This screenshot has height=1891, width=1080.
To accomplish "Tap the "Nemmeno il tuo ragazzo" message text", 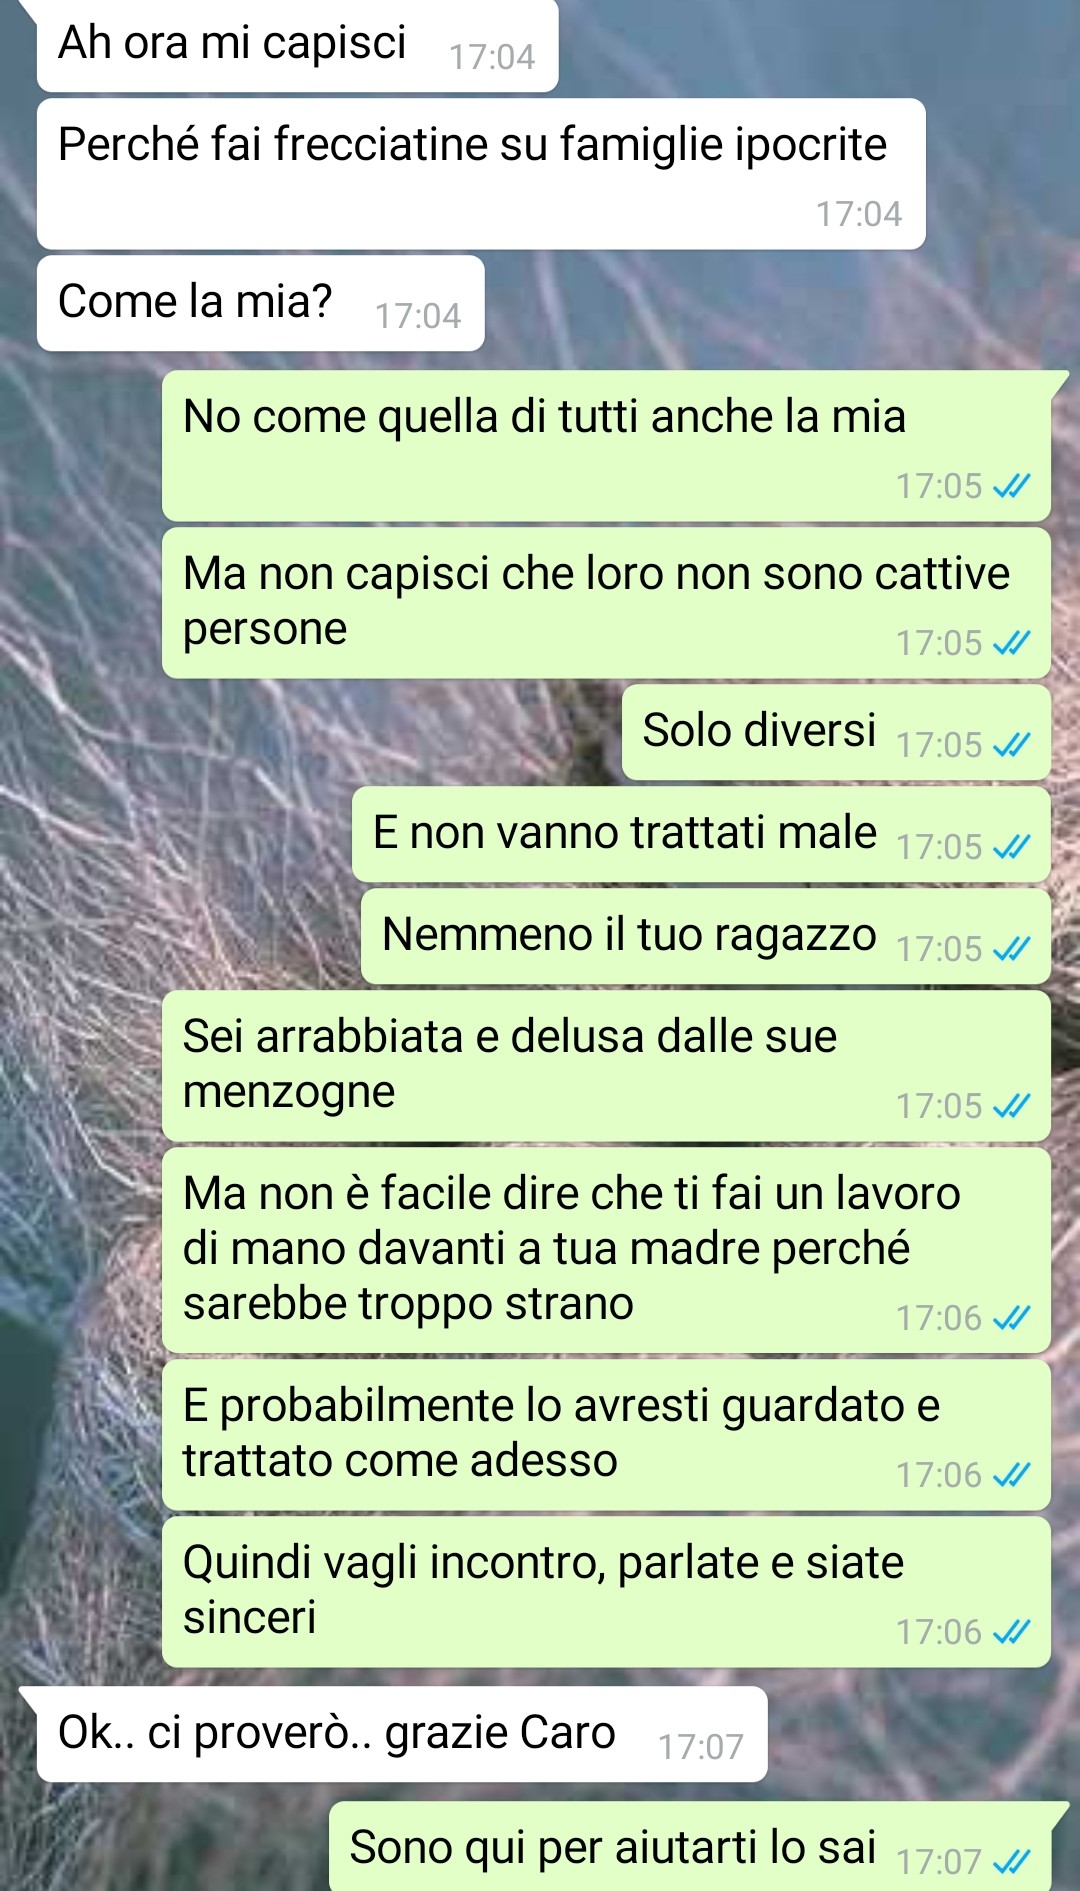I will (x=629, y=935).
